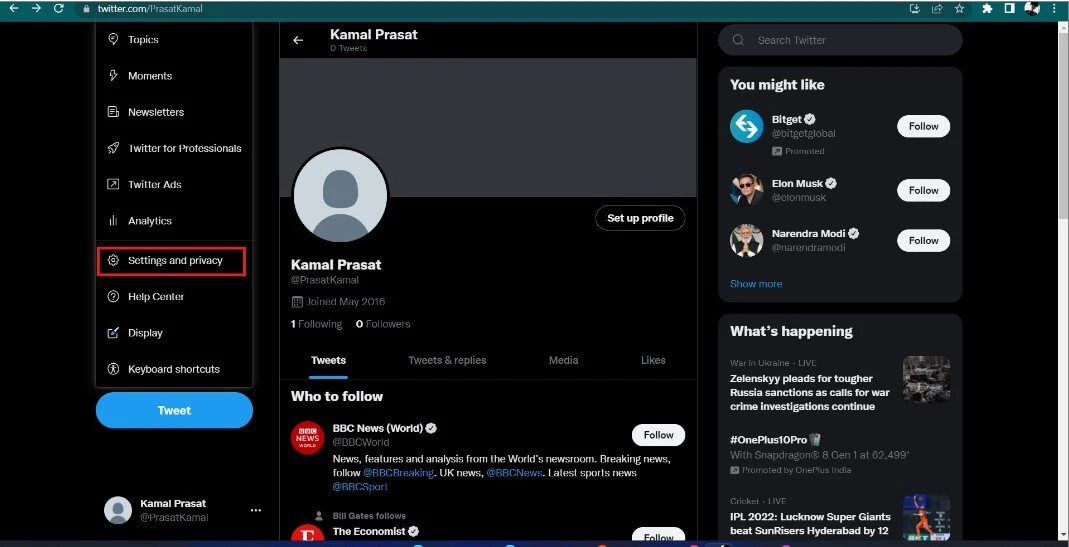Click the Settings gear icon
The height and width of the screenshot is (547, 1069).
pos(113,261)
